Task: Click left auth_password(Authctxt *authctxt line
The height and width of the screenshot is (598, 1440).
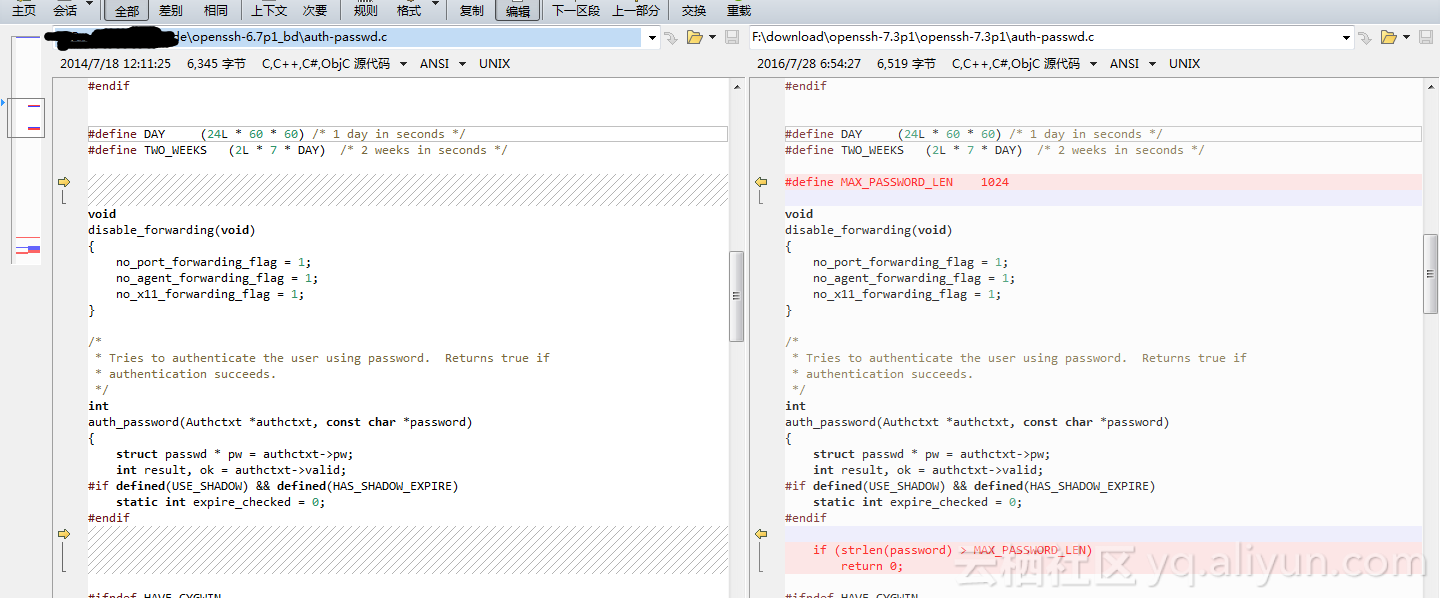Action: [280, 422]
